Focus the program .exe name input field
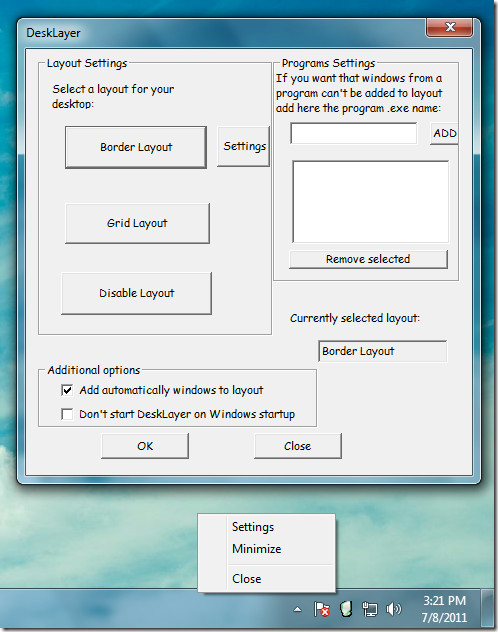This screenshot has height=632, width=498. 354,133
